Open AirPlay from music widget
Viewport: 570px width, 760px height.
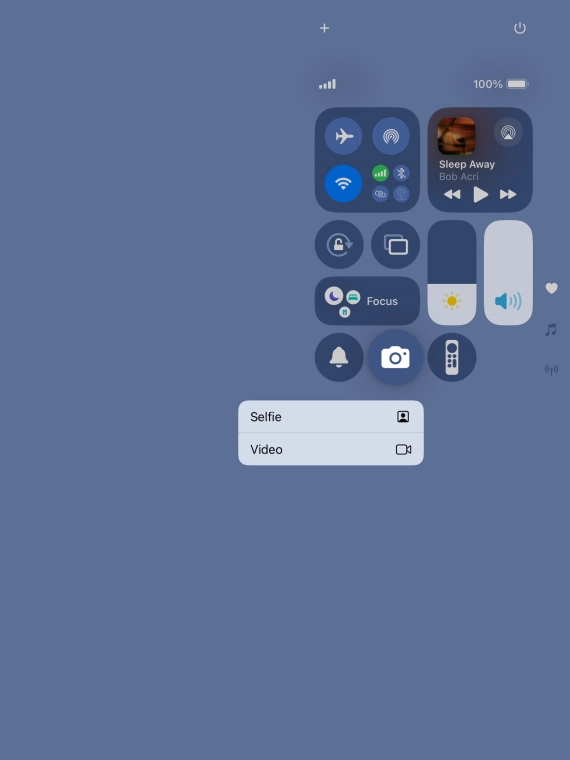coord(508,132)
